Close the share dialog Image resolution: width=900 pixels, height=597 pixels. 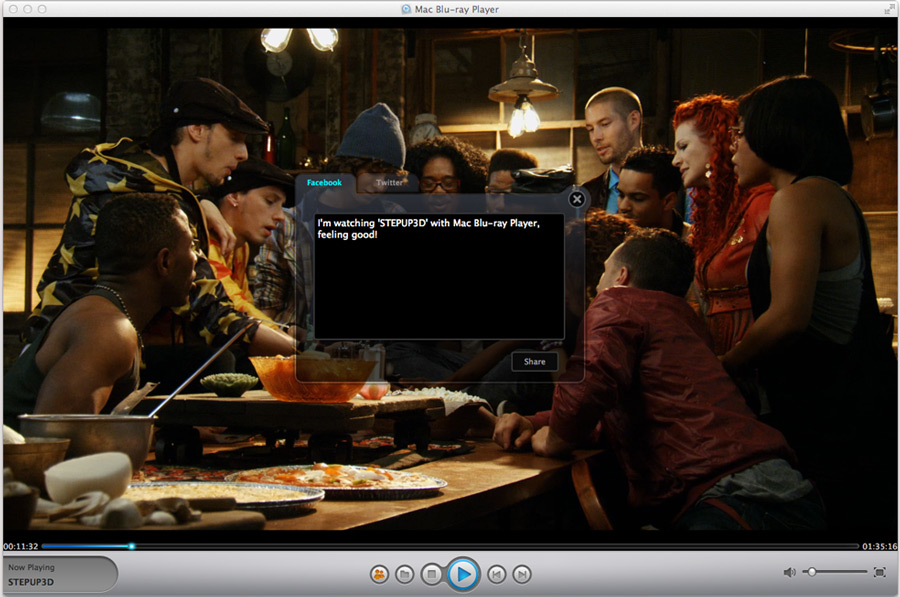click(x=577, y=199)
